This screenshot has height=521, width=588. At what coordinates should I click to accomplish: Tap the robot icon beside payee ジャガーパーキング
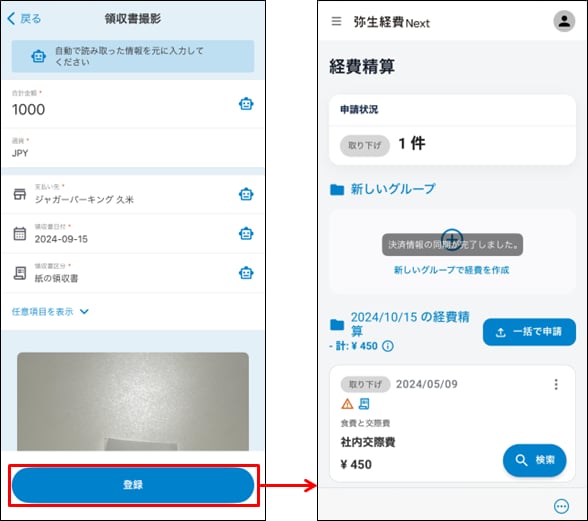point(246,194)
